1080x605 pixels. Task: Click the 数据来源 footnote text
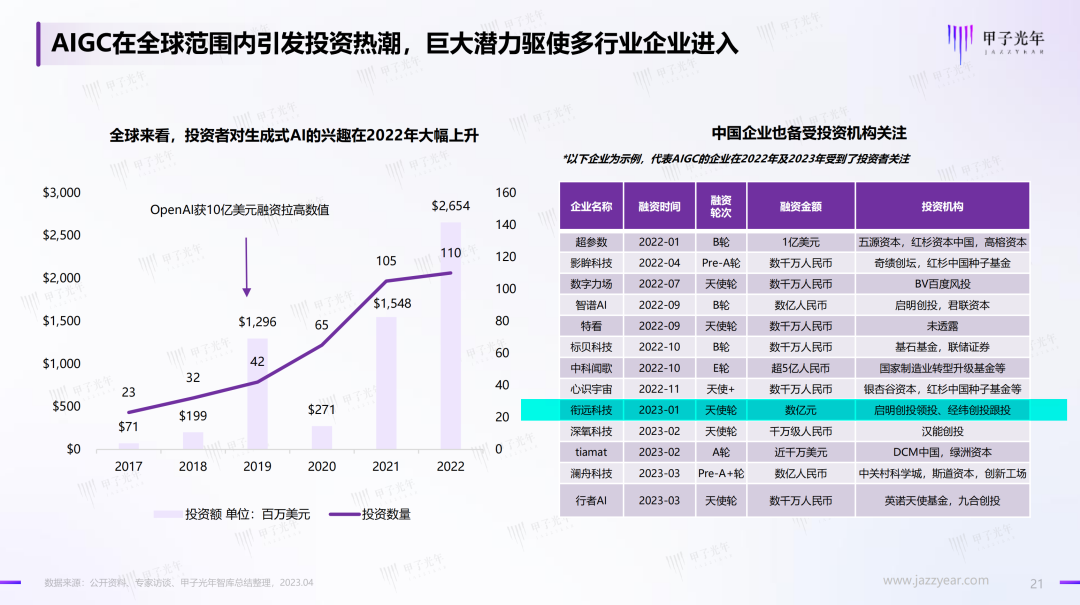(x=178, y=582)
